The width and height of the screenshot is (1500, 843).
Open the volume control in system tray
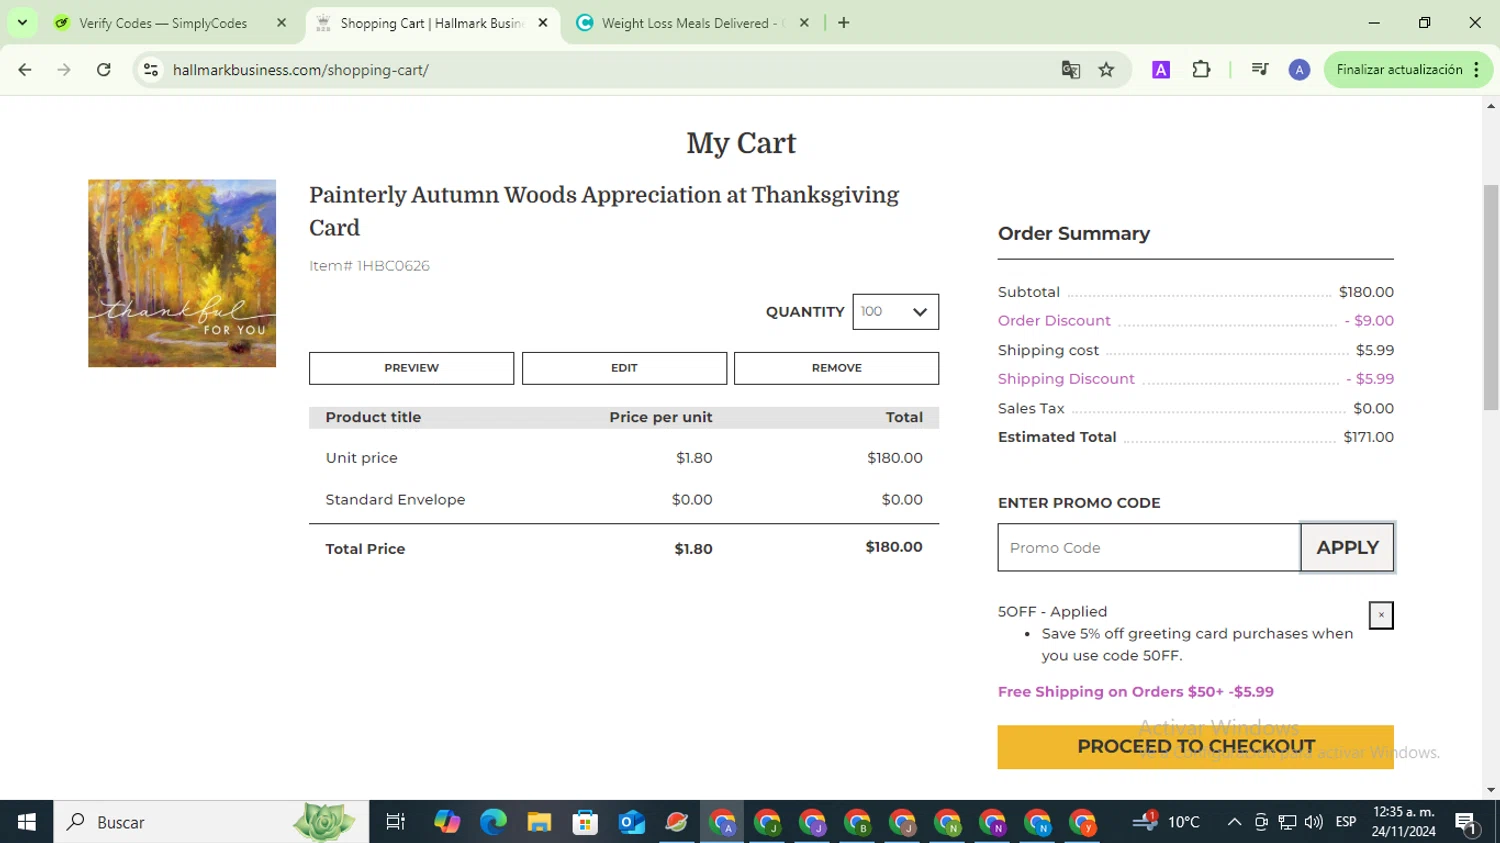(1314, 822)
